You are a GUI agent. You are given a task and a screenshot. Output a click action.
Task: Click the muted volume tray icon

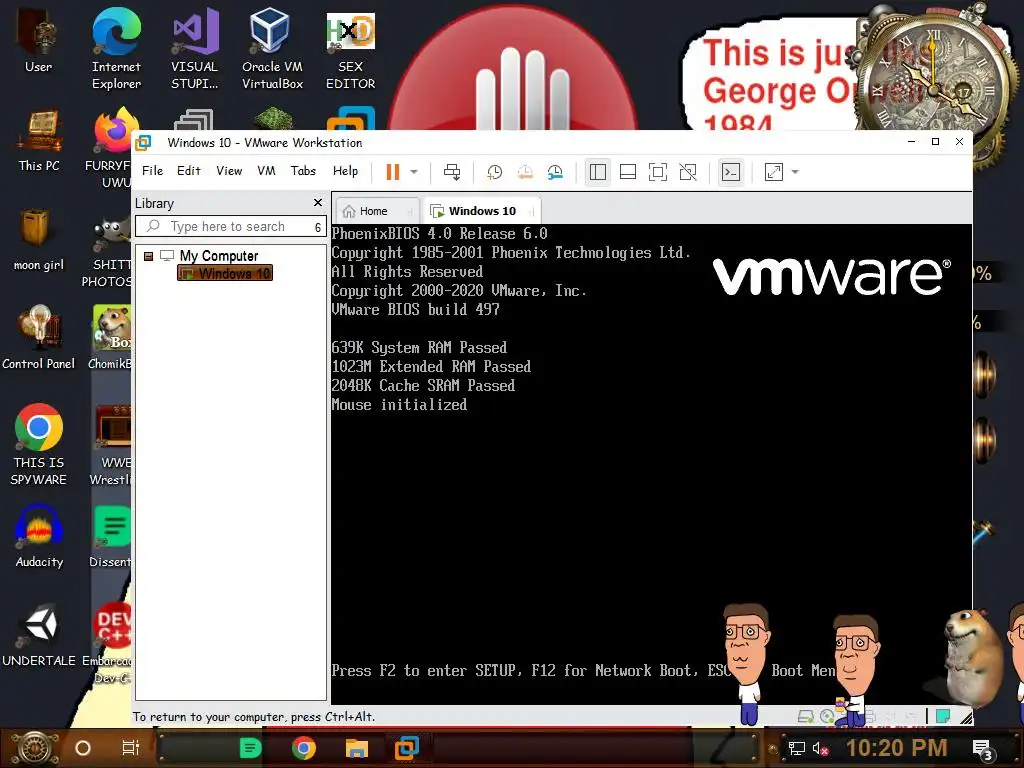tap(820, 748)
